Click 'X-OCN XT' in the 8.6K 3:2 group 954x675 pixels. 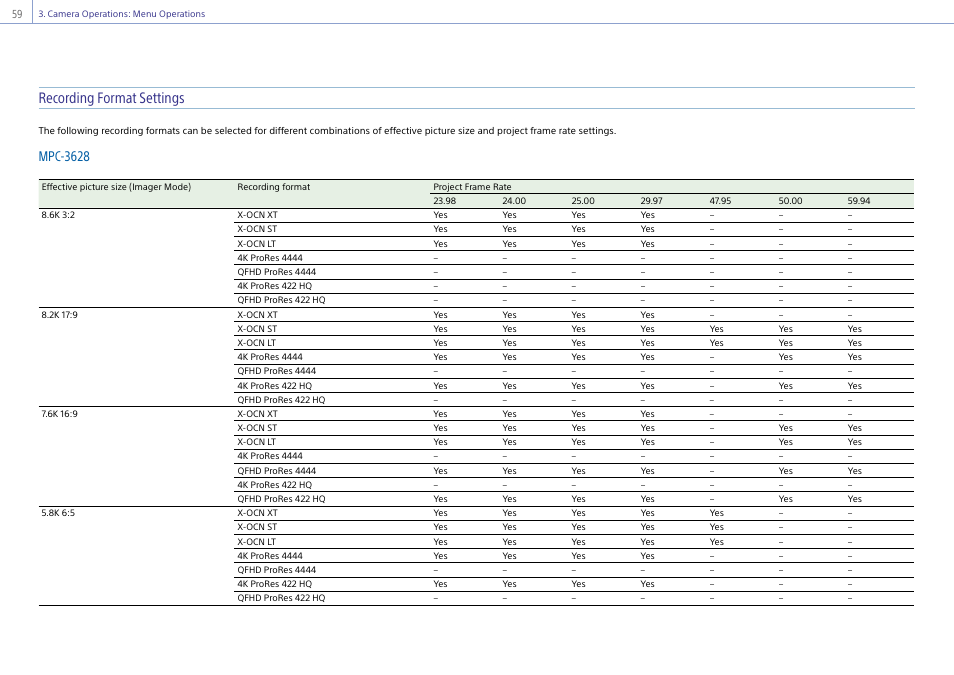click(257, 215)
